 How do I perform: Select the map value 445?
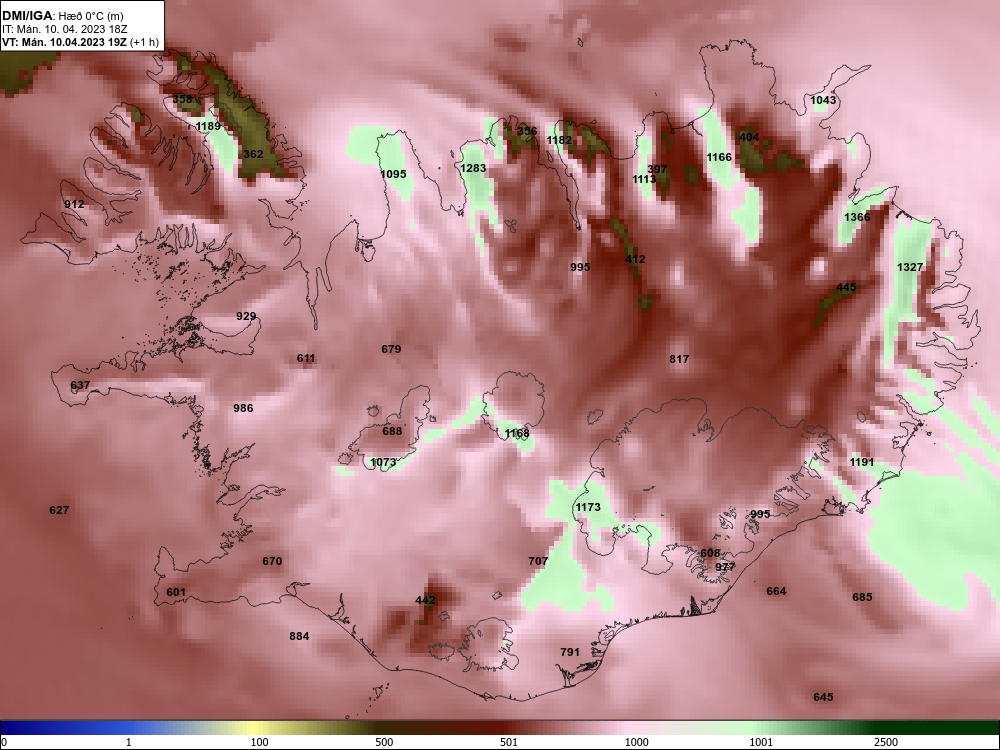coord(846,288)
